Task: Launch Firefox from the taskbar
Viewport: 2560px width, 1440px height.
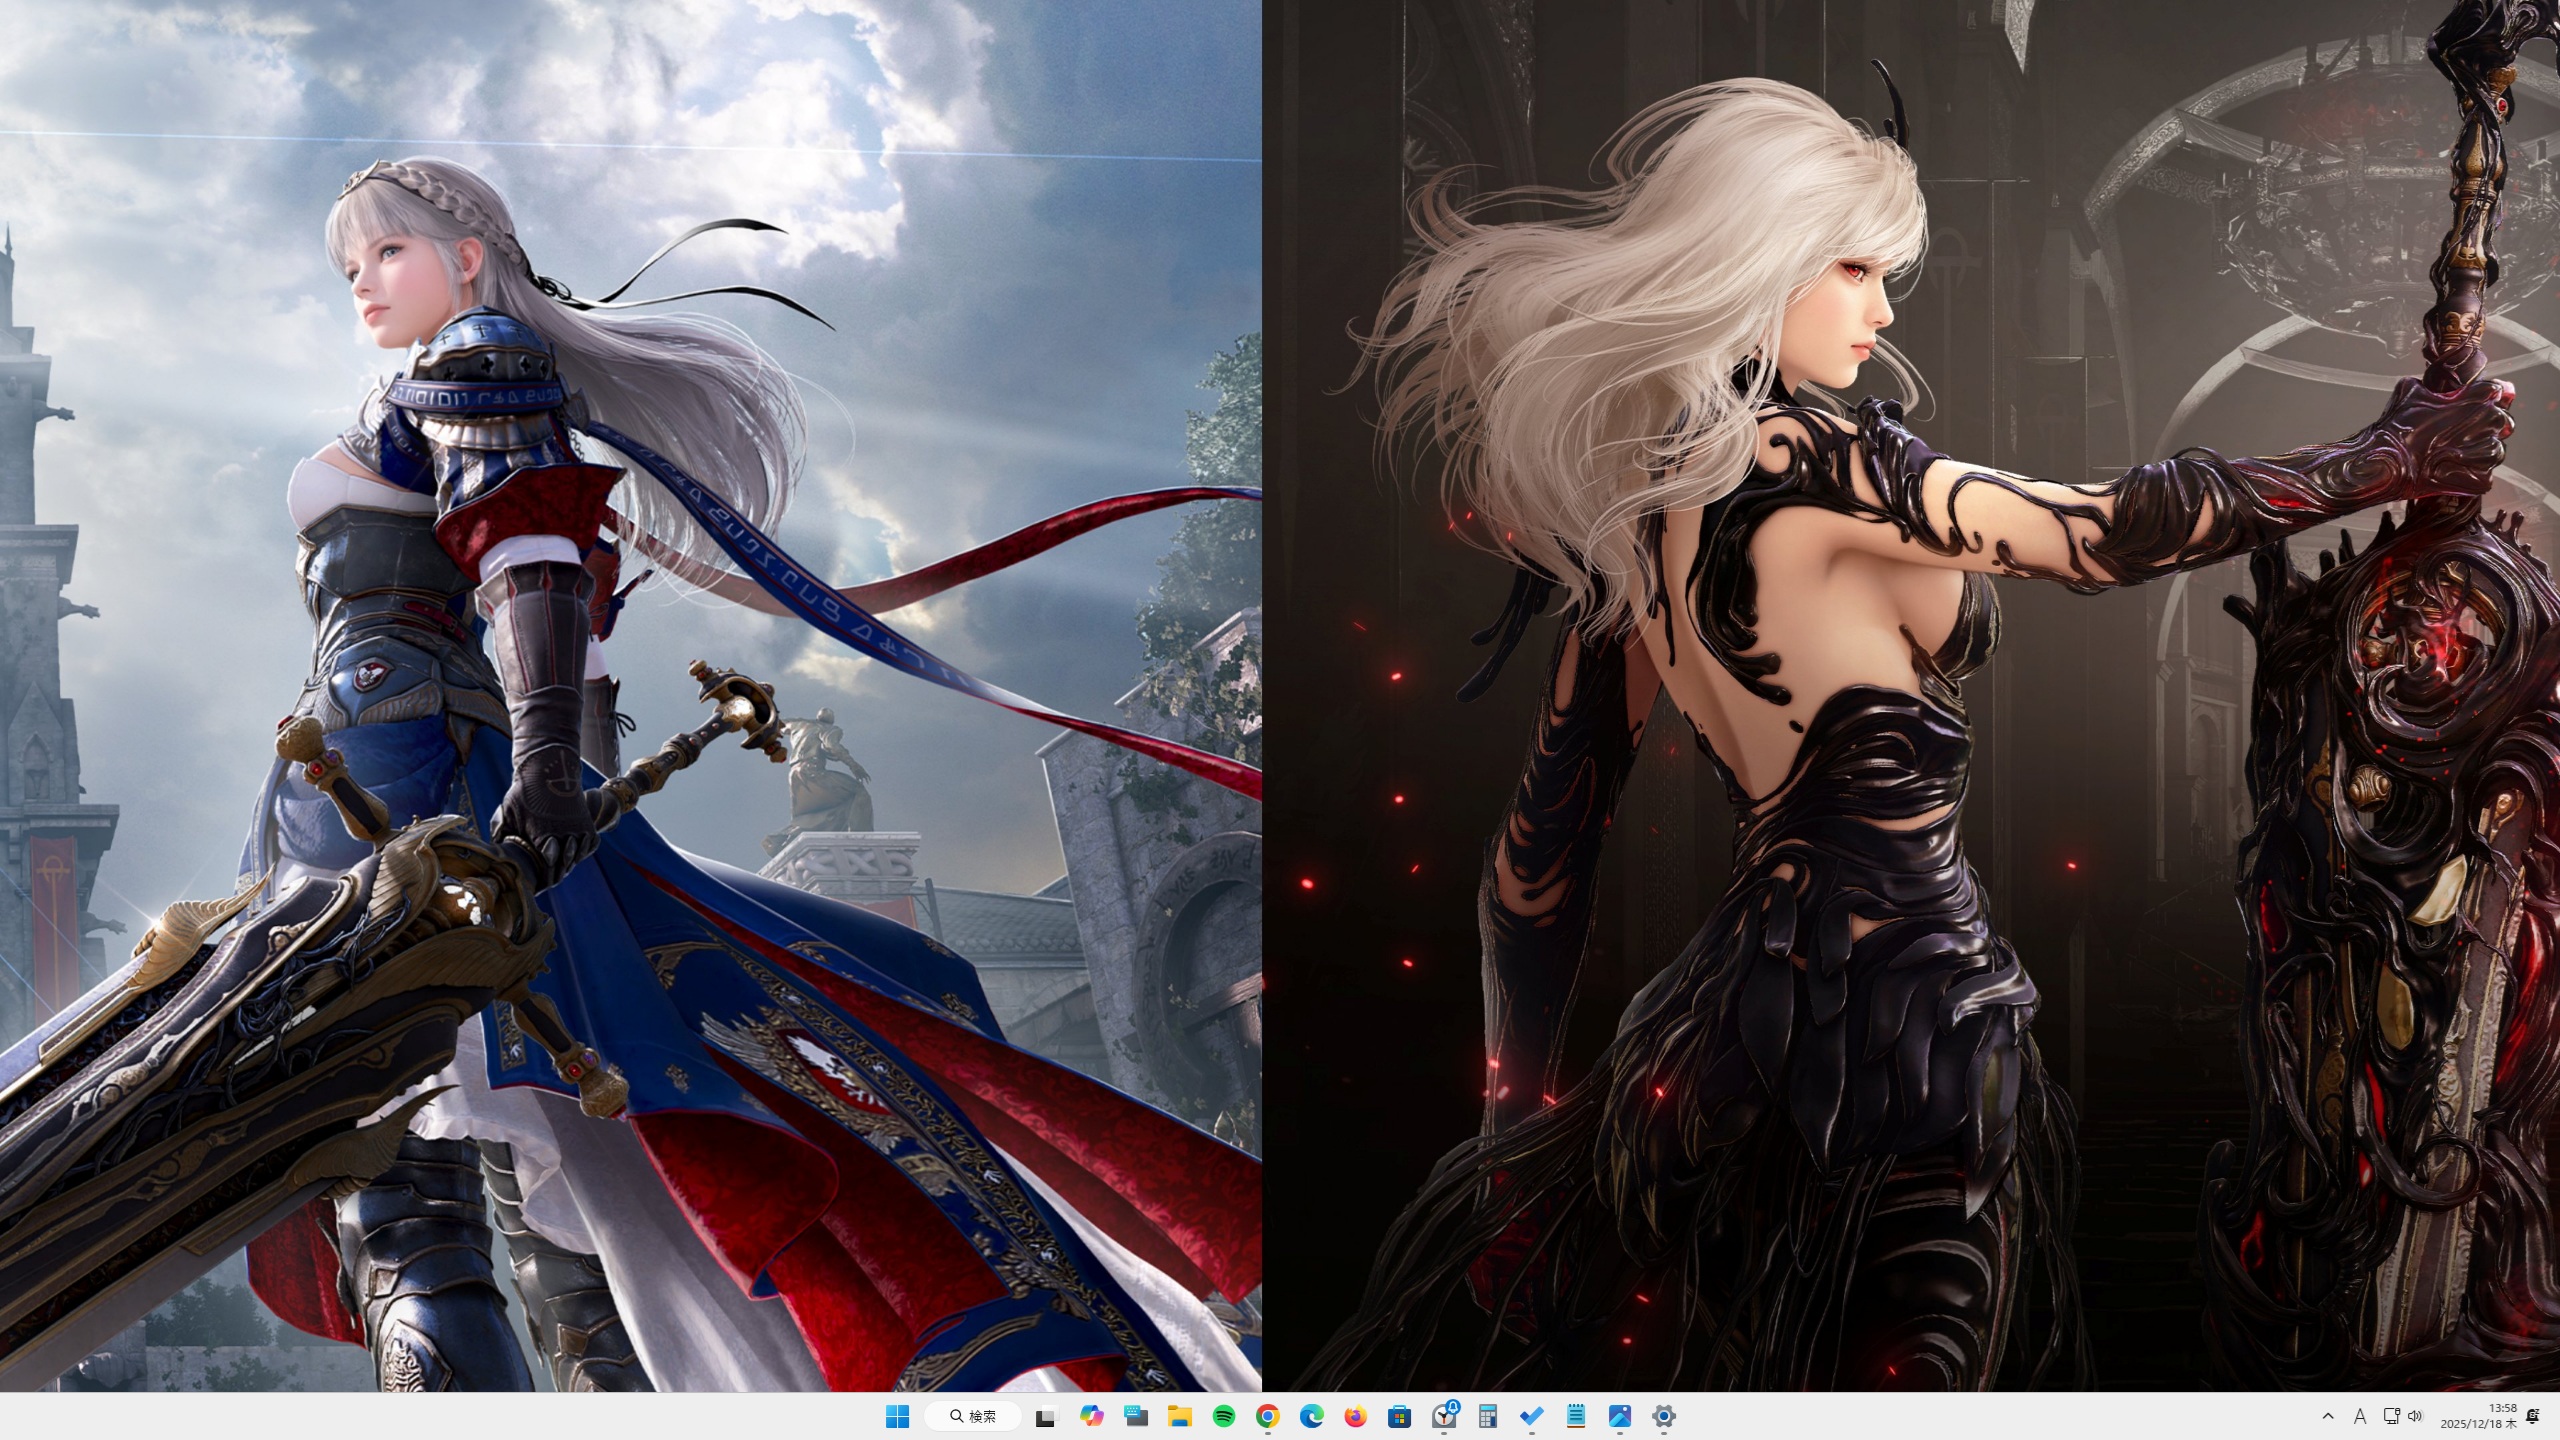Action: 1355,1416
